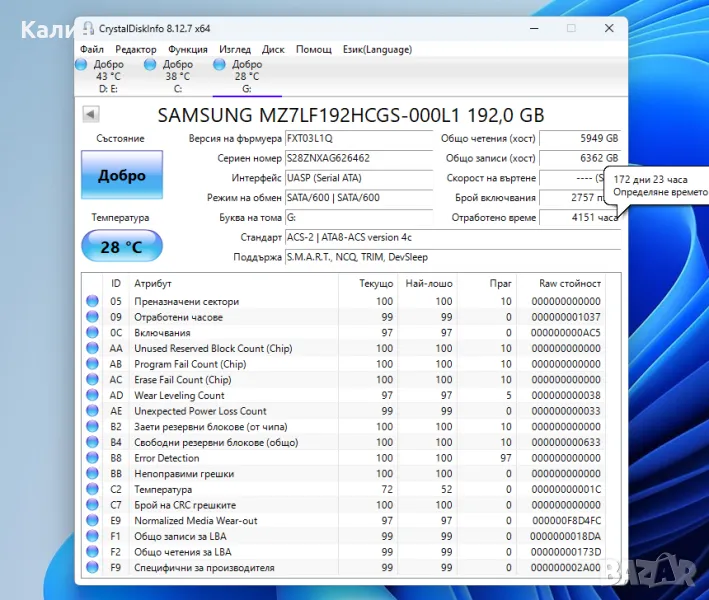Click the CrystalDiskInfo app icon in title bar
709x600 pixels.
(88, 29)
